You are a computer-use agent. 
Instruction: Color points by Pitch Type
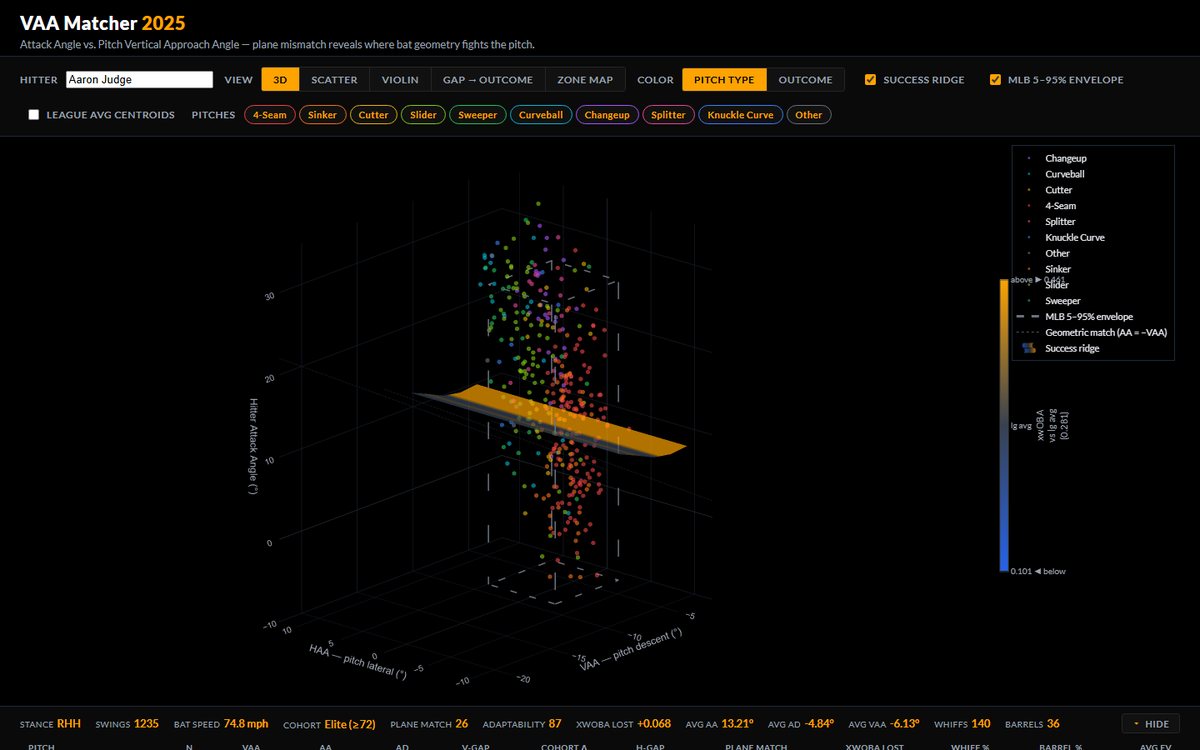725,80
